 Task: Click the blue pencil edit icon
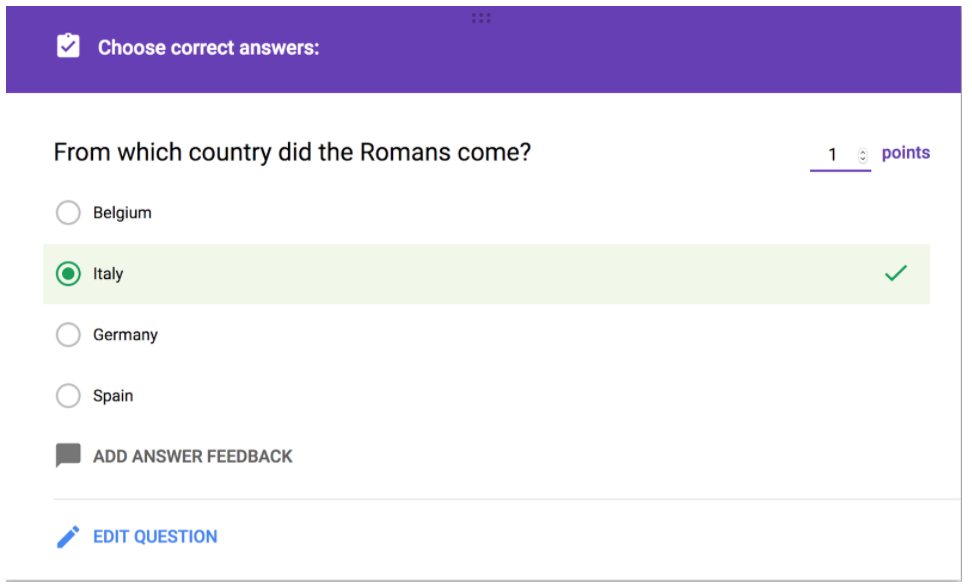tap(68, 537)
